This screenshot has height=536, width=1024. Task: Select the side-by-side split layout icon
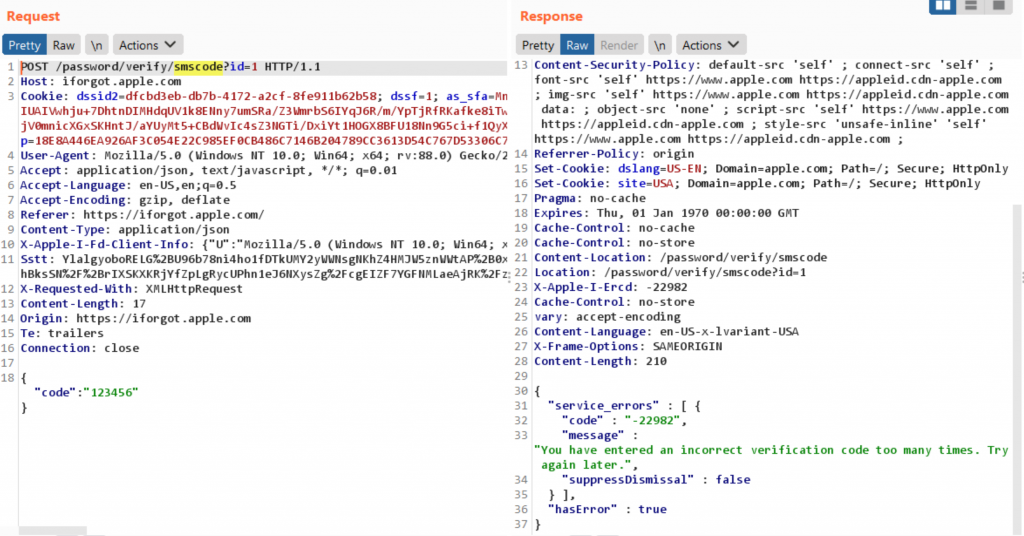(943, 6)
